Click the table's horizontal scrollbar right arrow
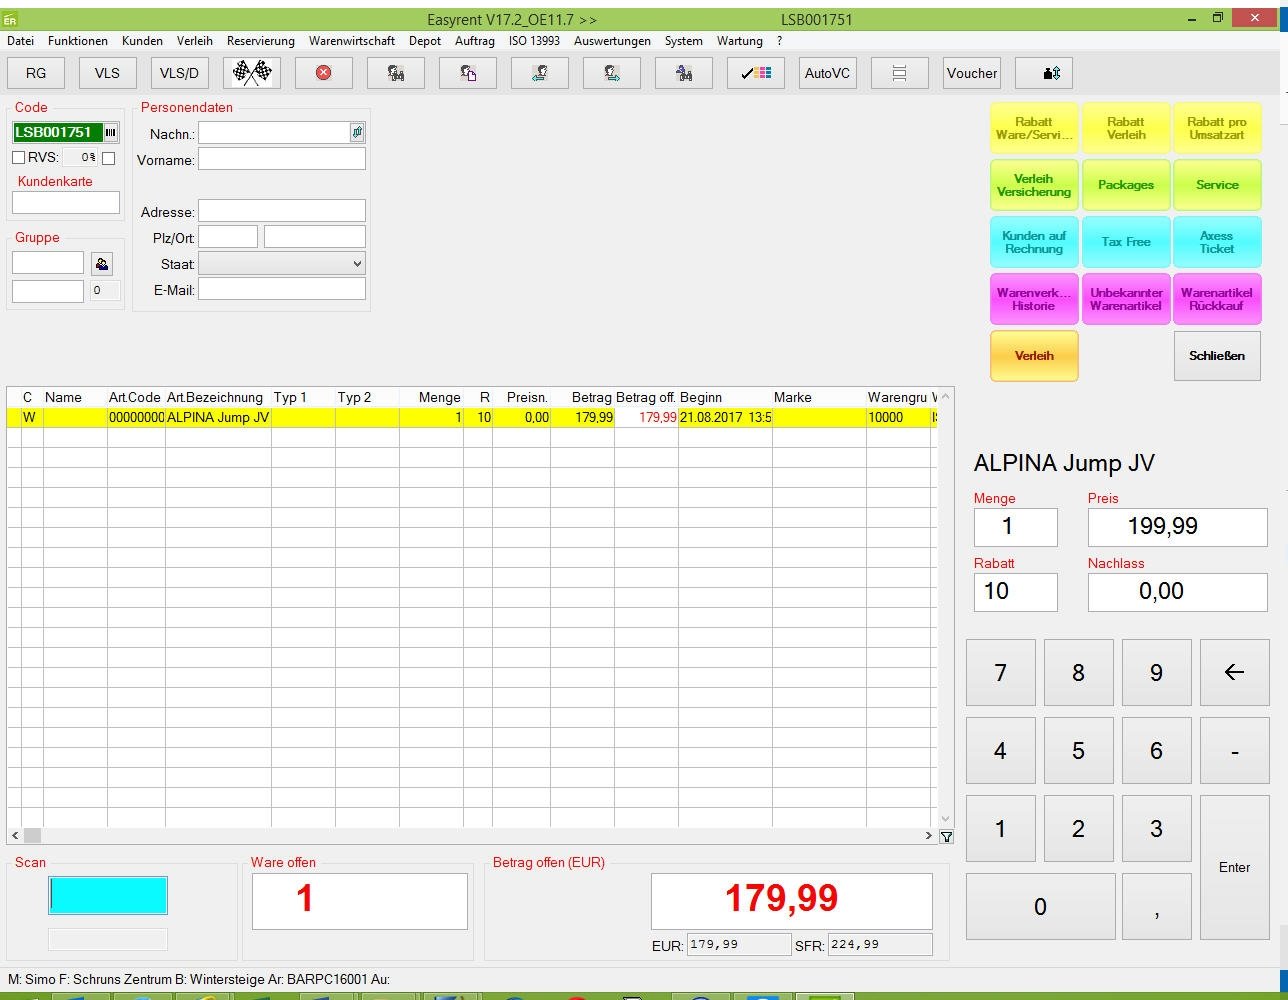1288x1000 pixels. pos(929,836)
